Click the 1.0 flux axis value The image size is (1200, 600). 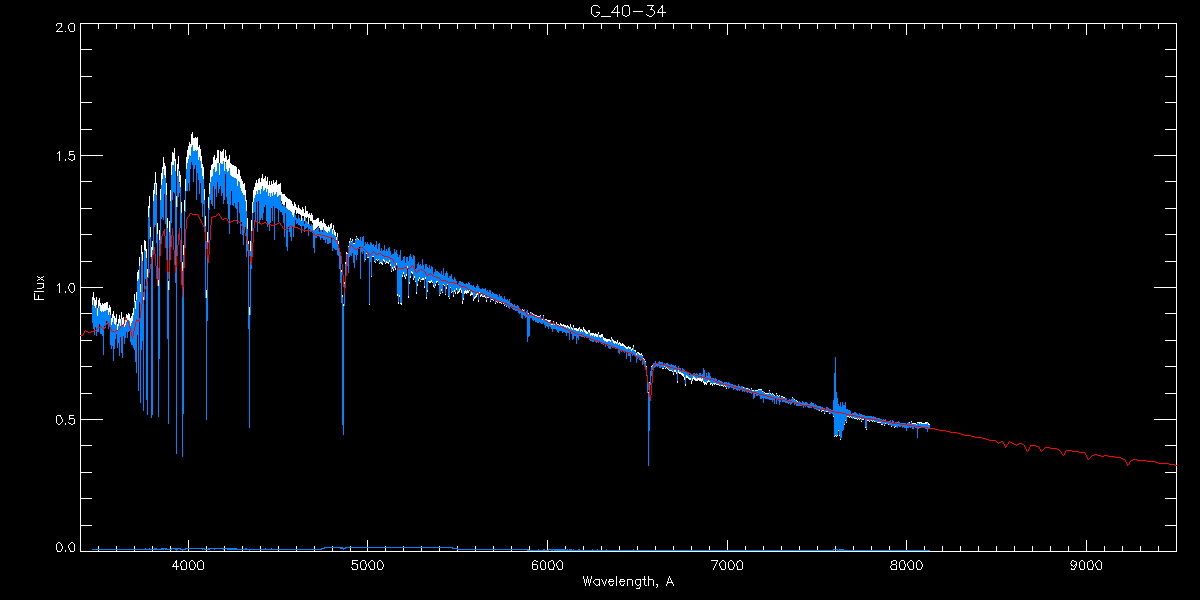coord(65,288)
